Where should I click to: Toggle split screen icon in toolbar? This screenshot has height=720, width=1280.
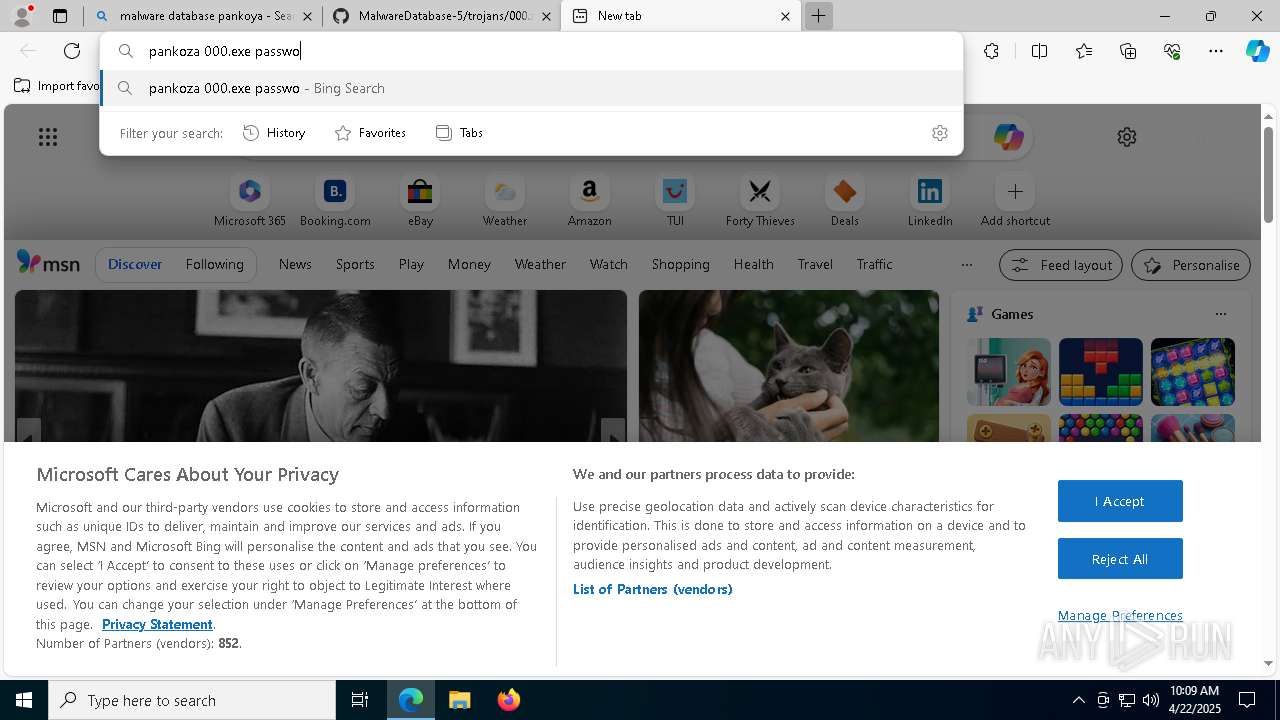pyautogui.click(x=1039, y=51)
